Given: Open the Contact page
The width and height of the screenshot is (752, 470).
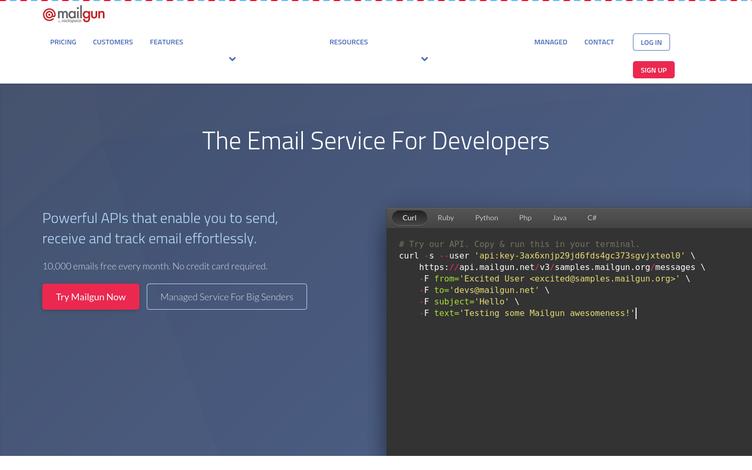Looking at the screenshot, I should tap(599, 42).
